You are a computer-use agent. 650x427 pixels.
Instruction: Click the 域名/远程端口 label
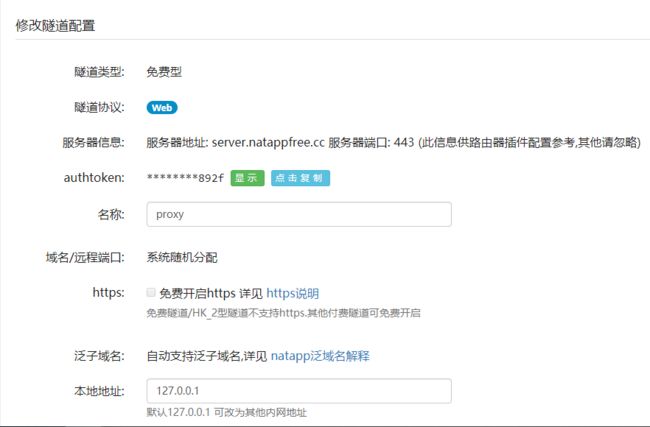click(85, 258)
